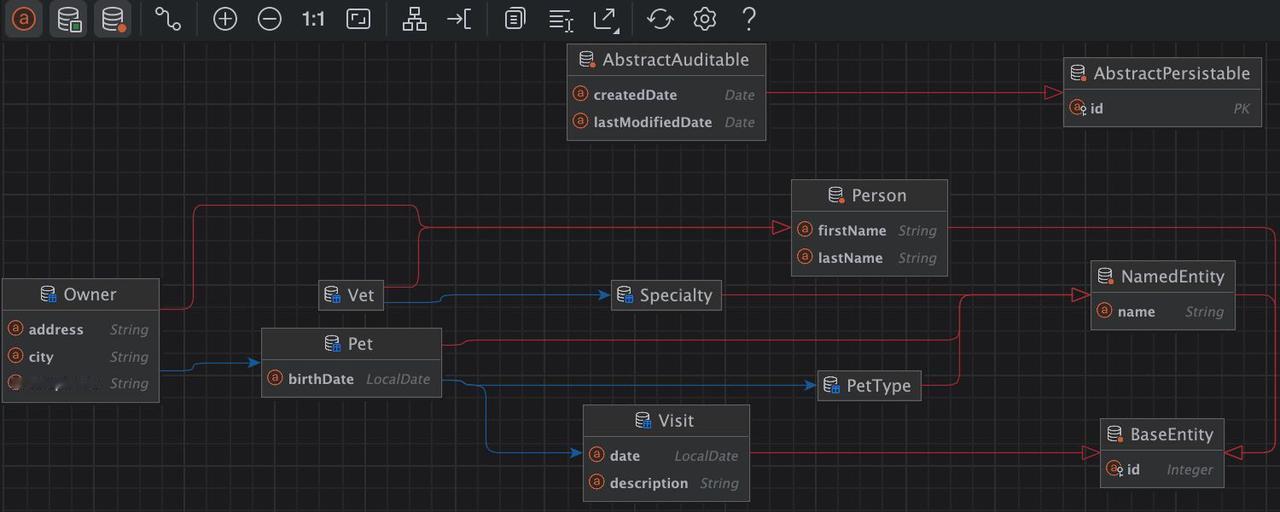The width and height of the screenshot is (1280, 512).
Task: Click the lastModifiedDate attribute row
Action: [666, 122]
